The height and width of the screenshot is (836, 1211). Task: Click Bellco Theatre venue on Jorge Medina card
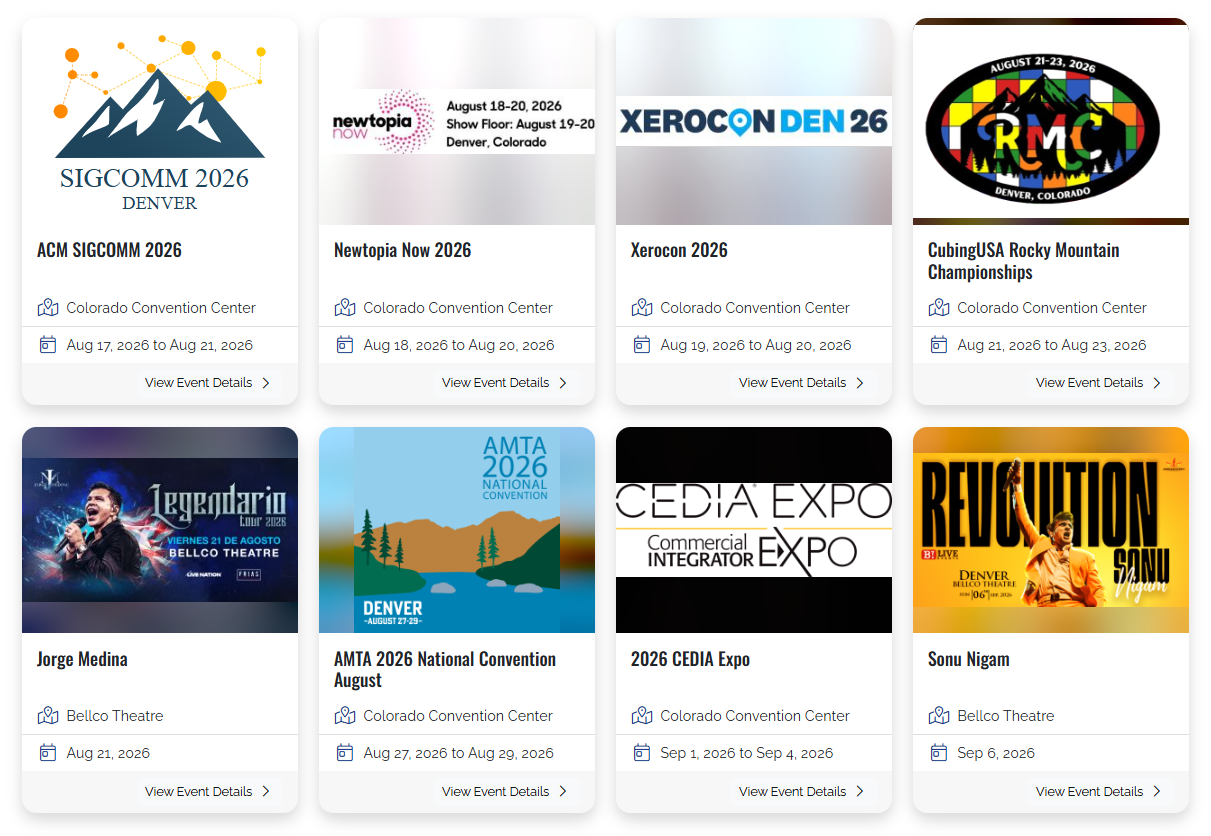115,716
